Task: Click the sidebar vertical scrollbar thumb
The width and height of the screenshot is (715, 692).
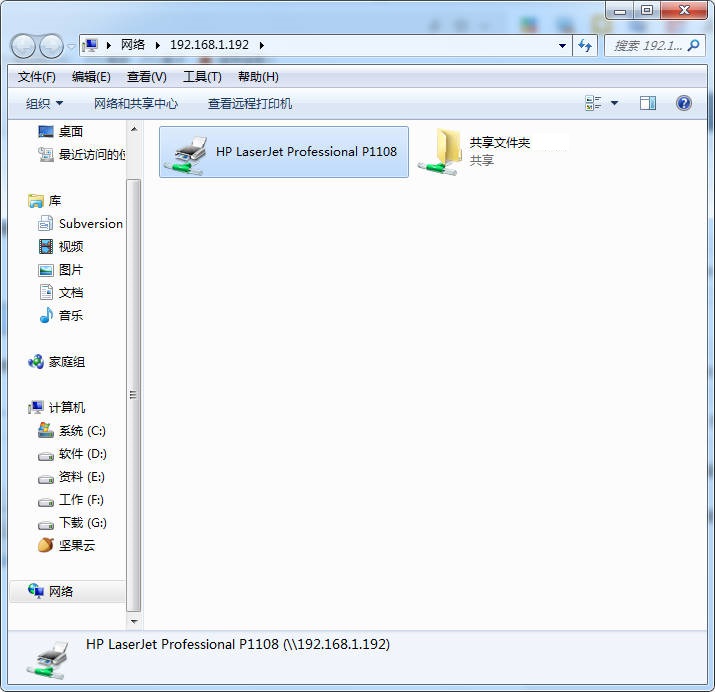Action: [x=133, y=395]
